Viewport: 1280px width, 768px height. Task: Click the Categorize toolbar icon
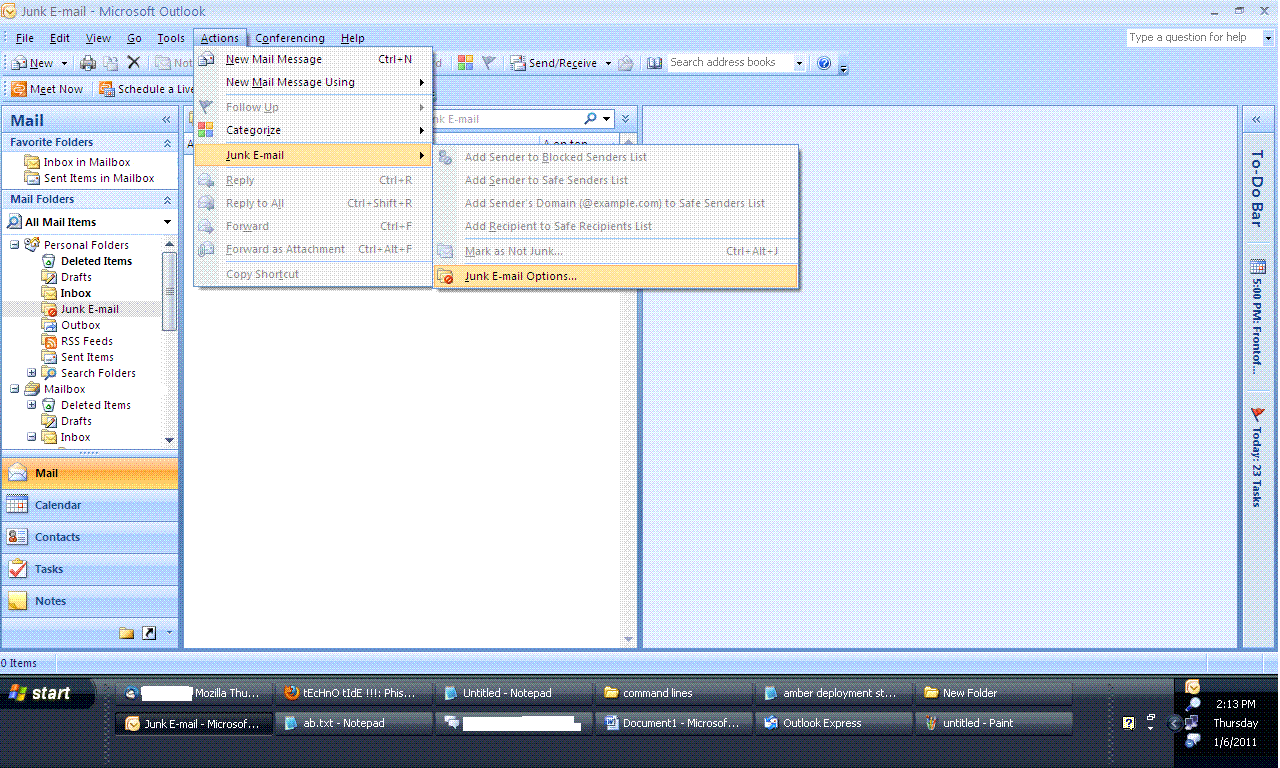(x=466, y=63)
